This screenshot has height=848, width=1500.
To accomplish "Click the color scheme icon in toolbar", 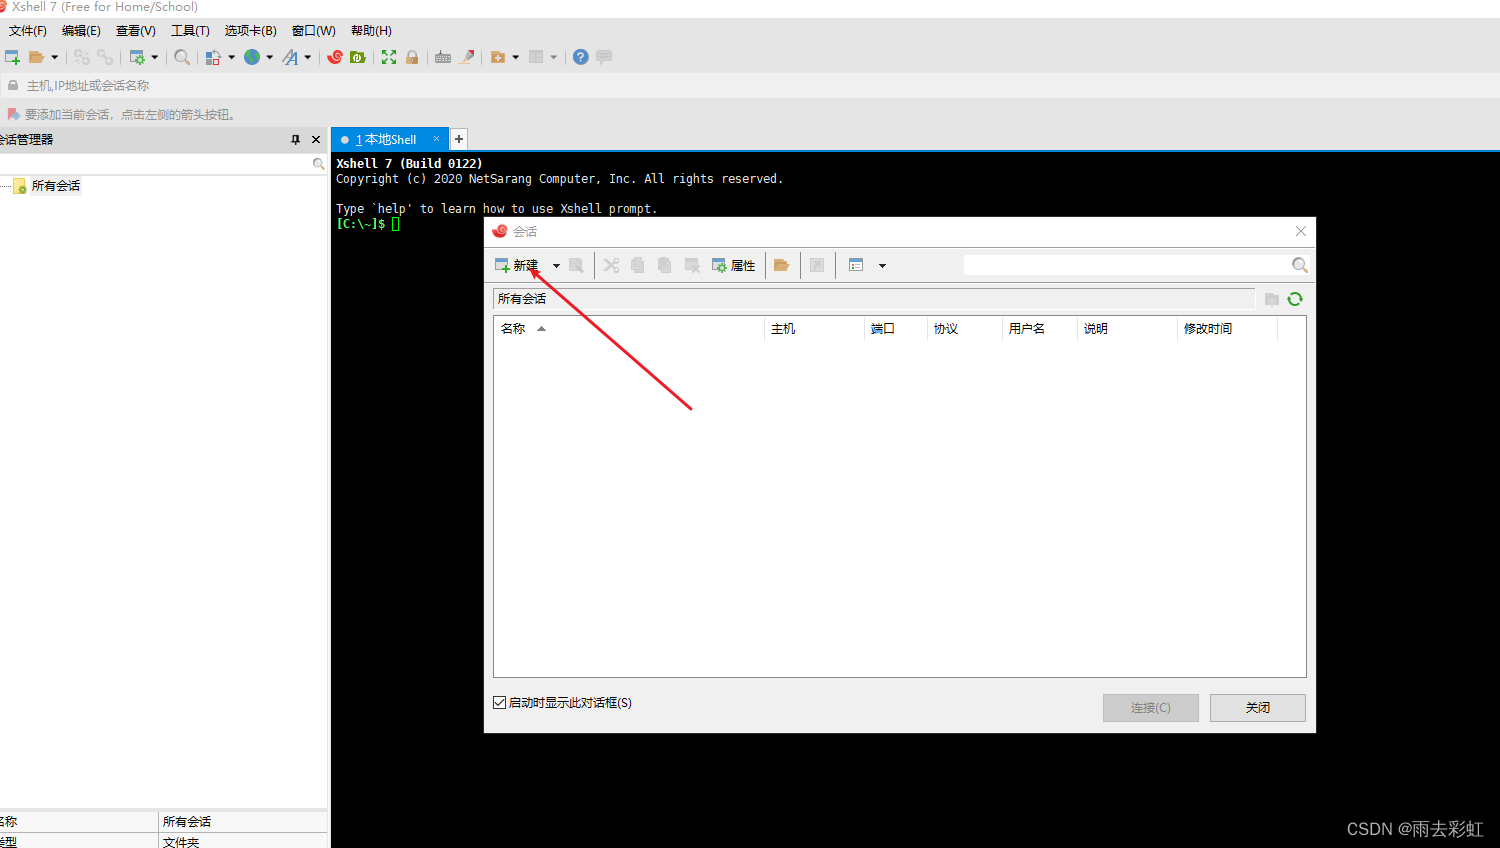I will [x=213, y=57].
